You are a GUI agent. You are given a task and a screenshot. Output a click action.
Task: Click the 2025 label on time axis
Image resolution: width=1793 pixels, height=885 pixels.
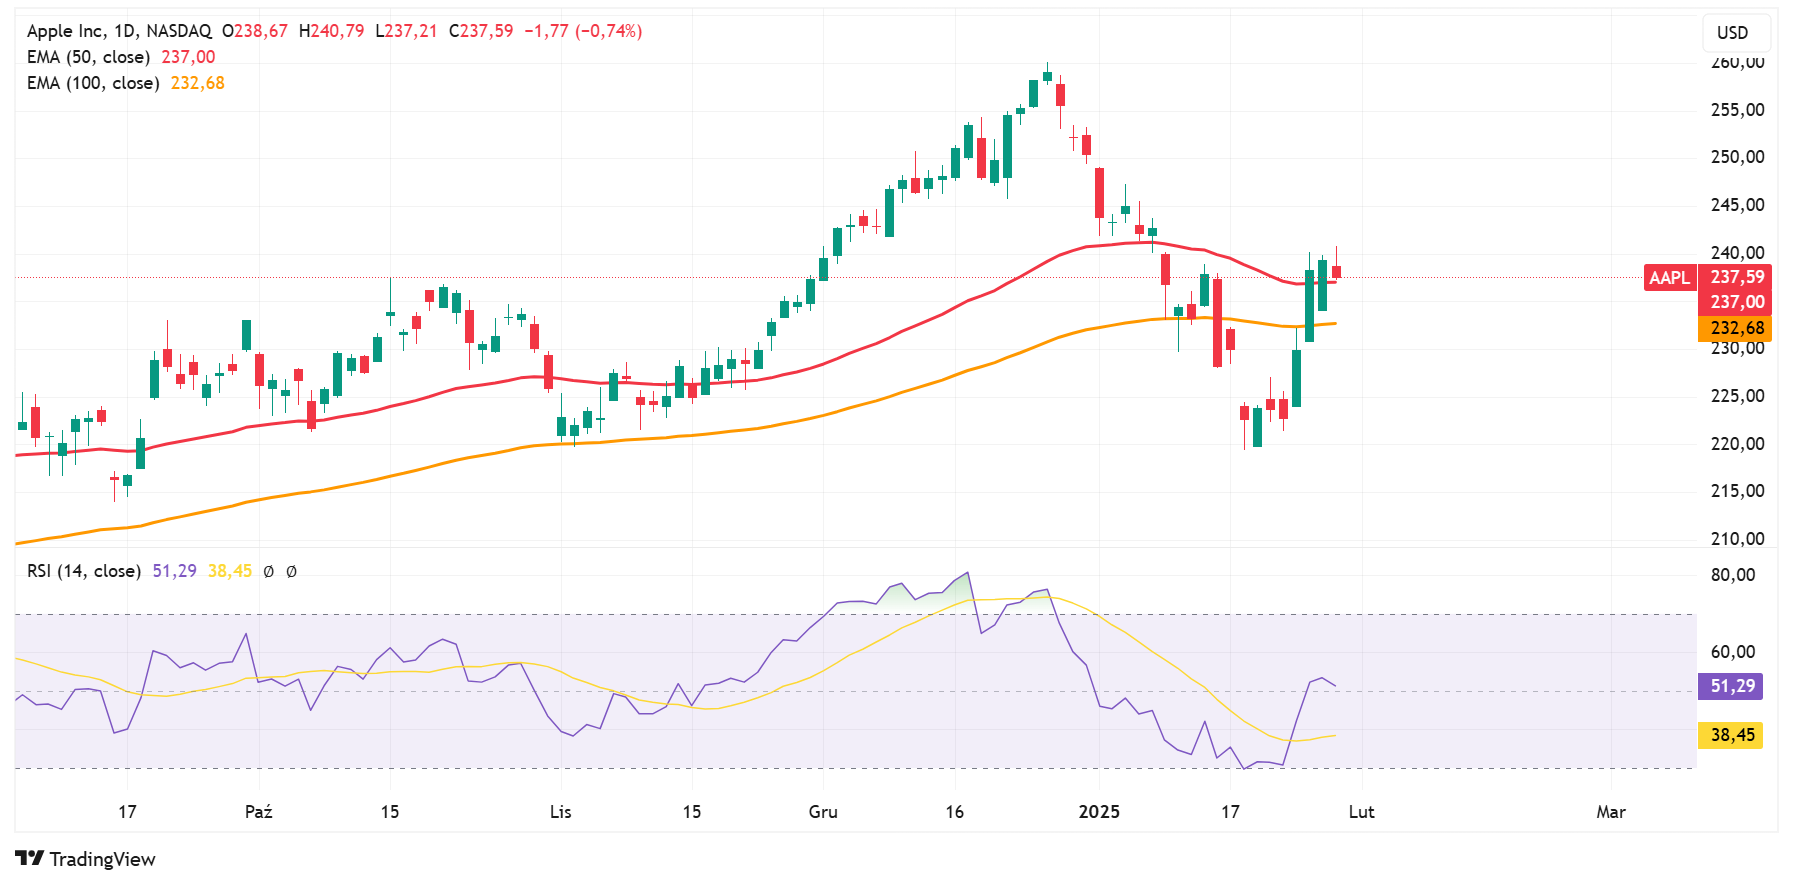click(x=1099, y=812)
